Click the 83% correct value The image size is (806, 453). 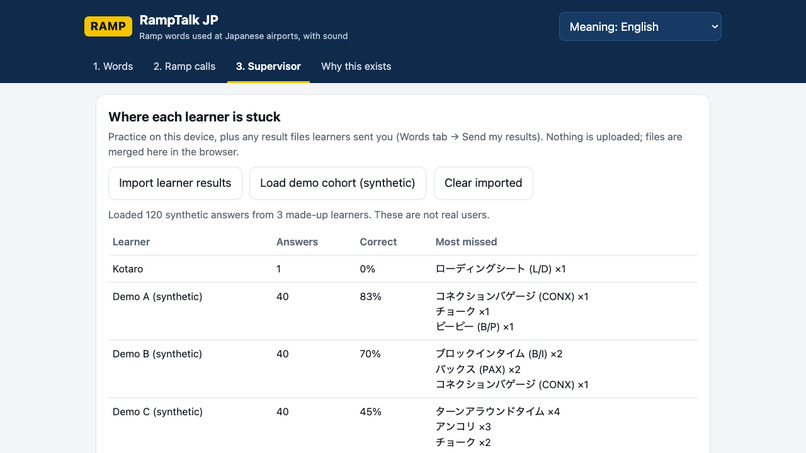click(371, 297)
